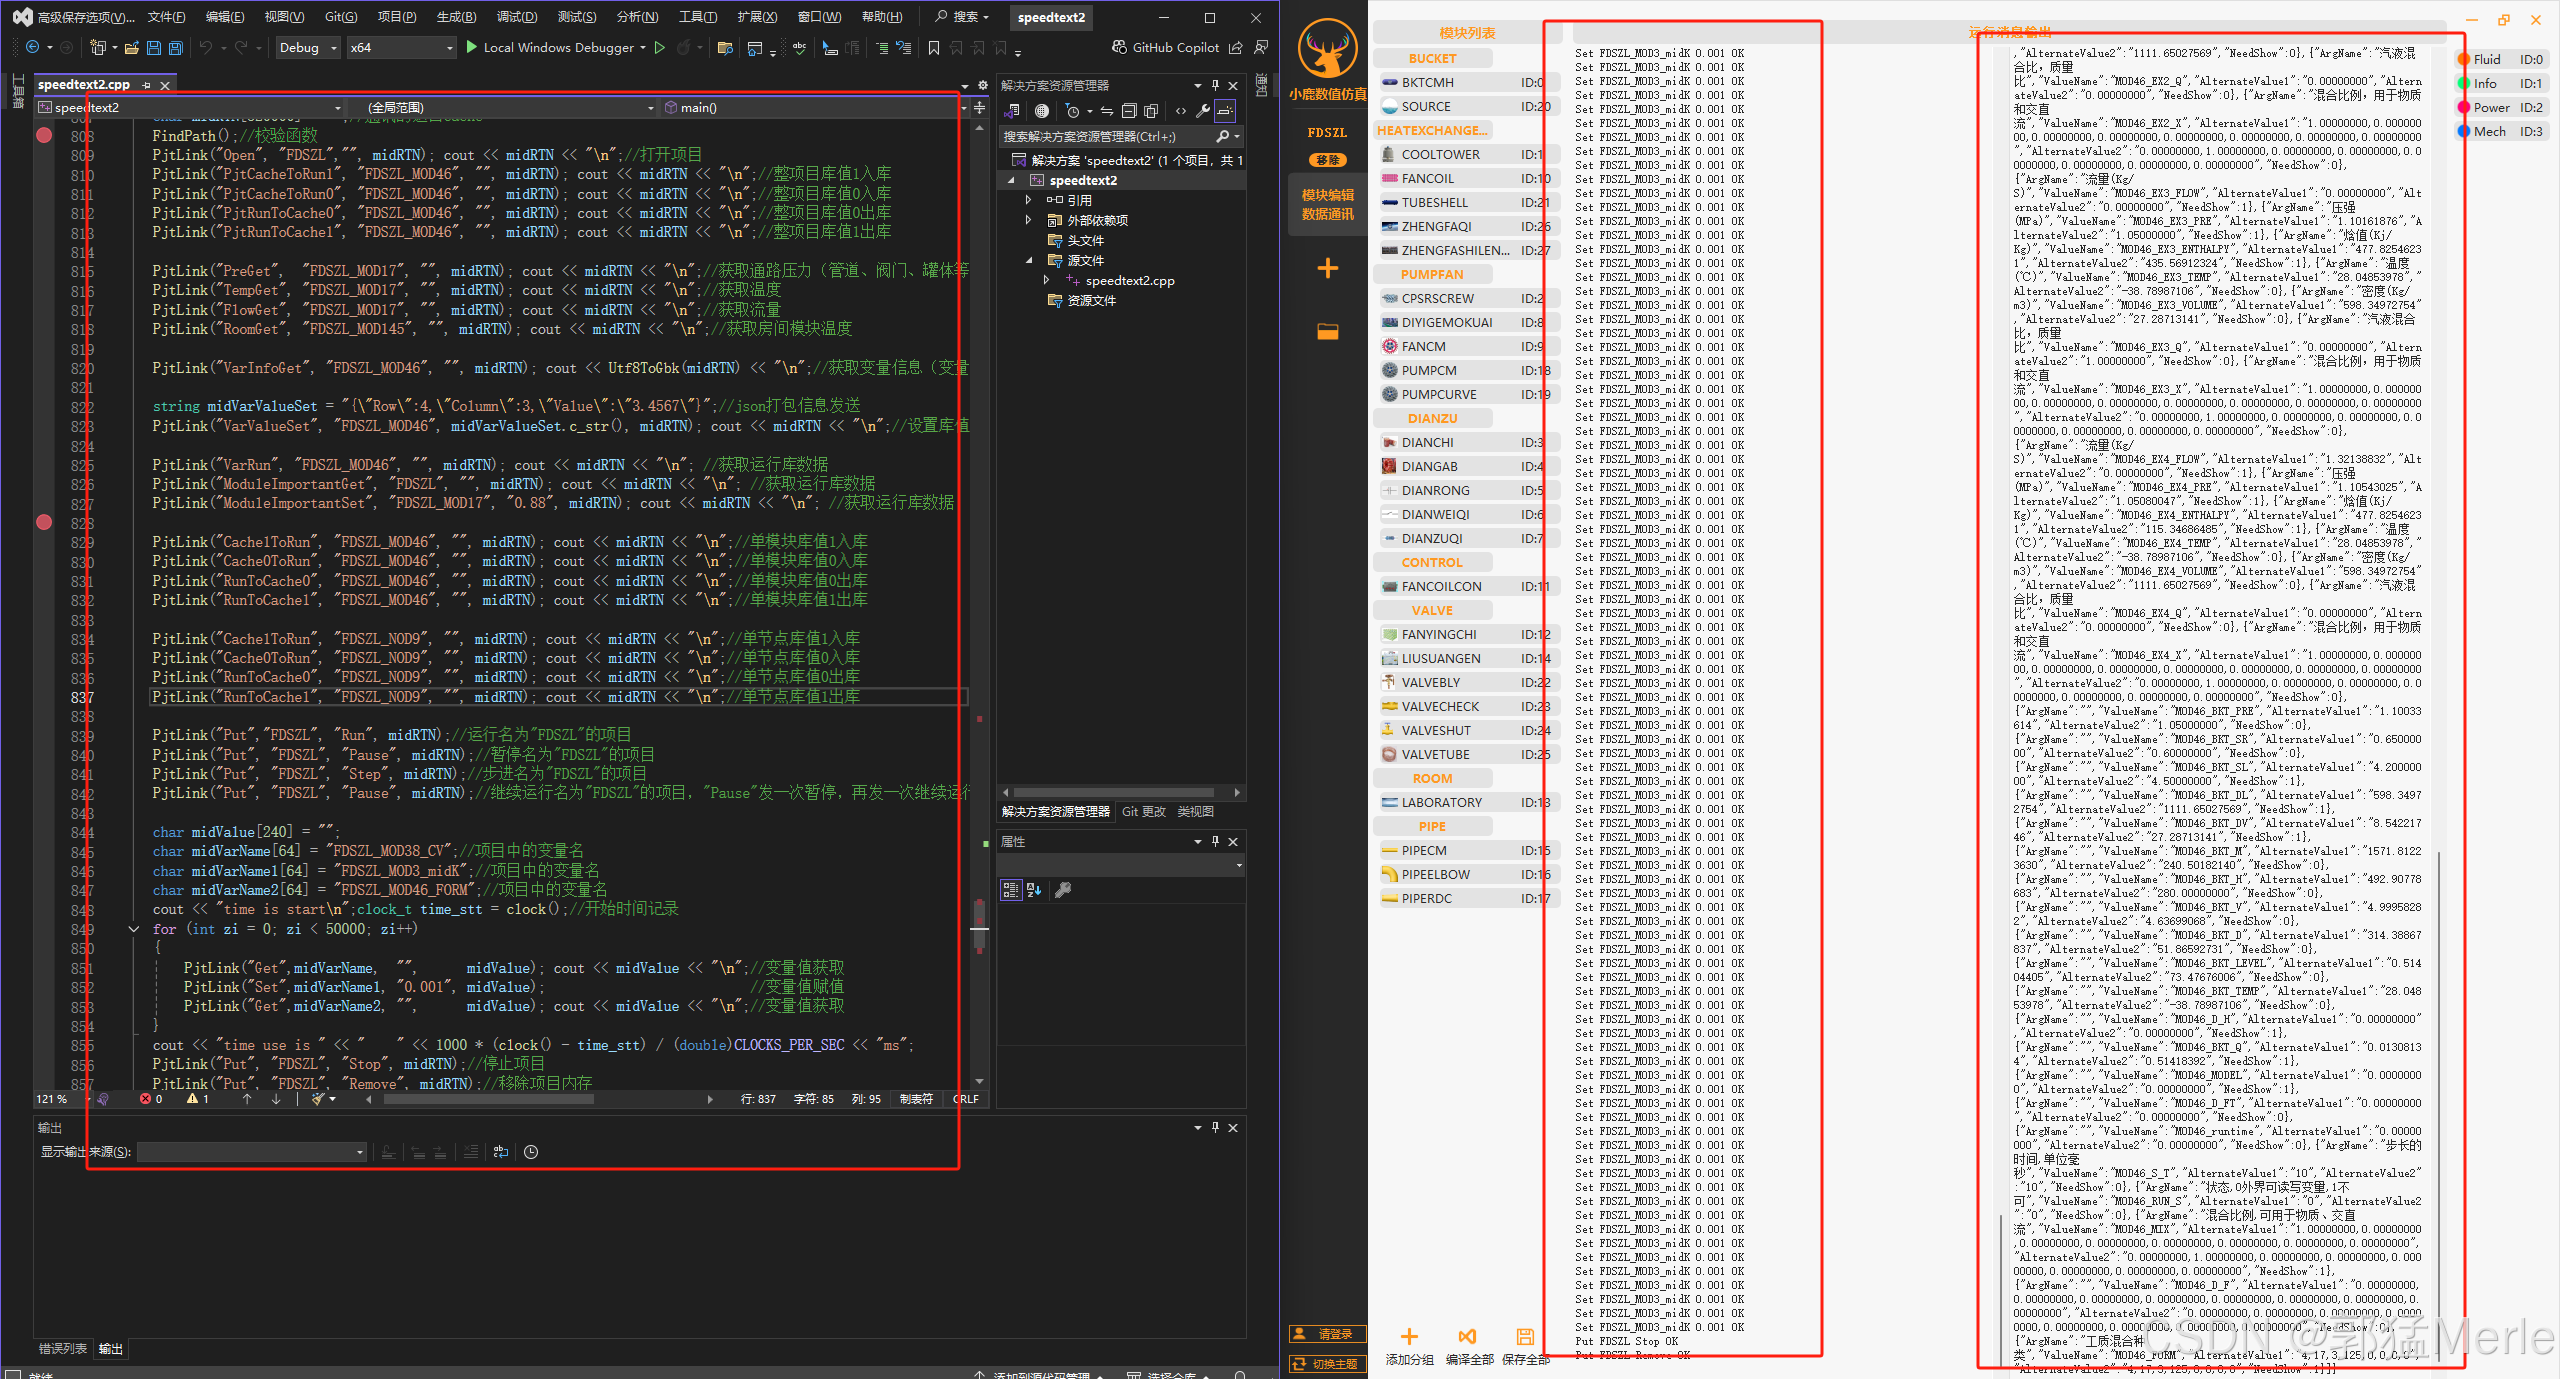Image resolution: width=2560 pixels, height=1379 pixels.
Task: Open the main() member dropdown
Action: point(815,108)
